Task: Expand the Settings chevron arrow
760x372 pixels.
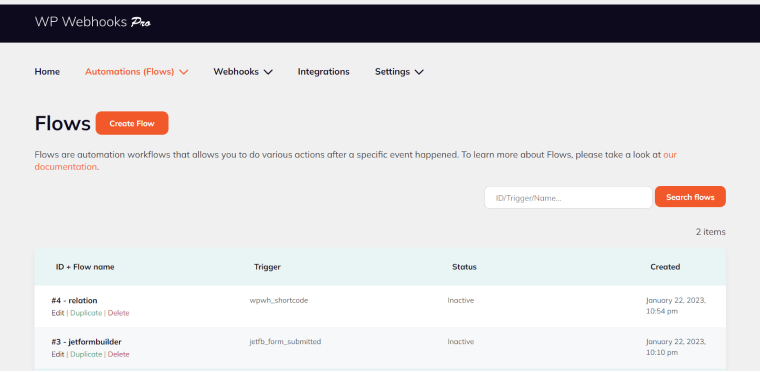Action: coord(419,72)
